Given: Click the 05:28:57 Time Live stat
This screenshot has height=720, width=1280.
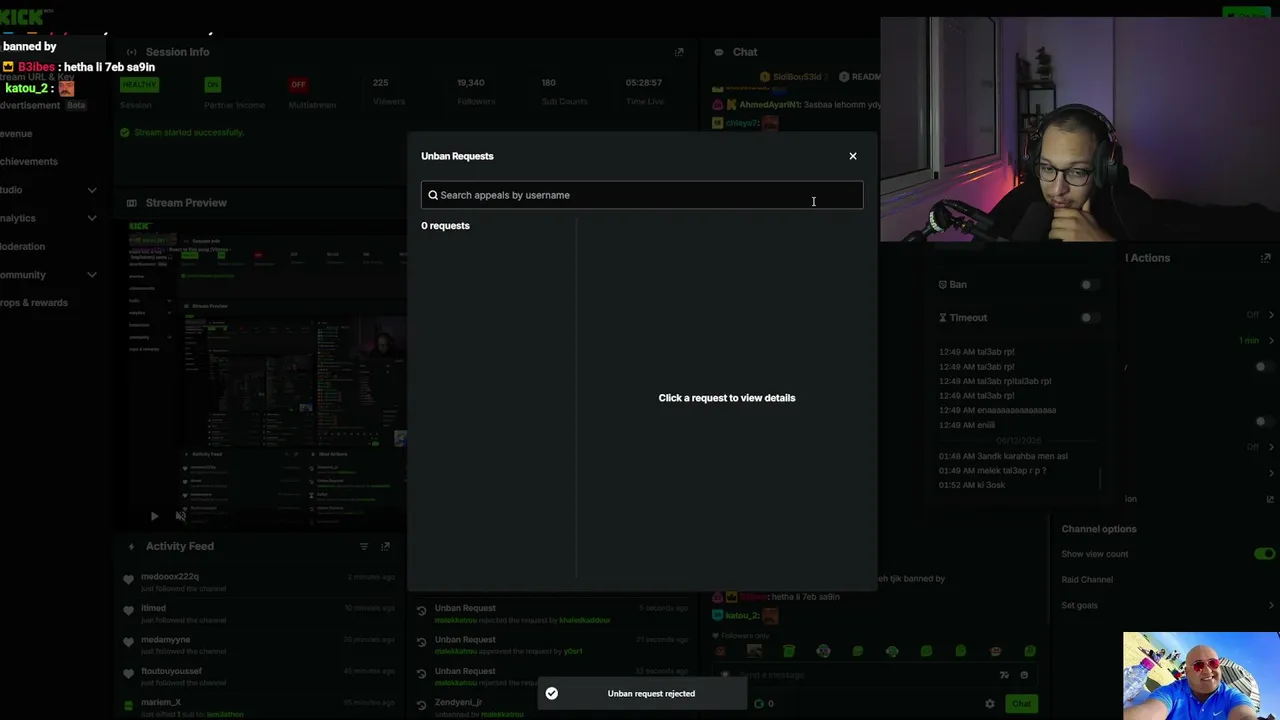Looking at the screenshot, I should coord(644,92).
